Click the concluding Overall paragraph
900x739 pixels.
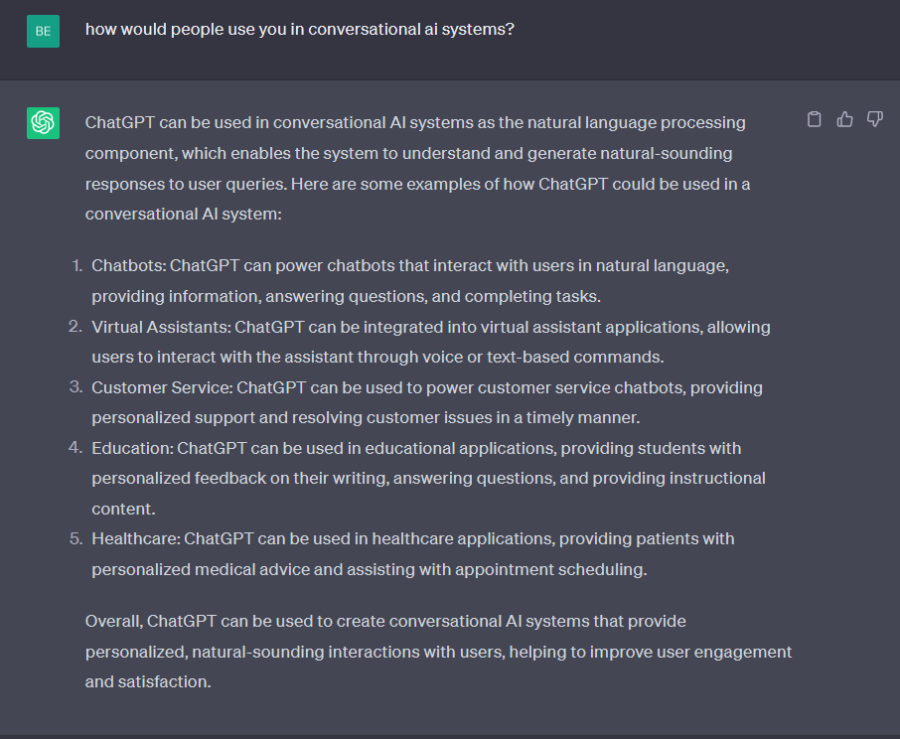coord(437,651)
